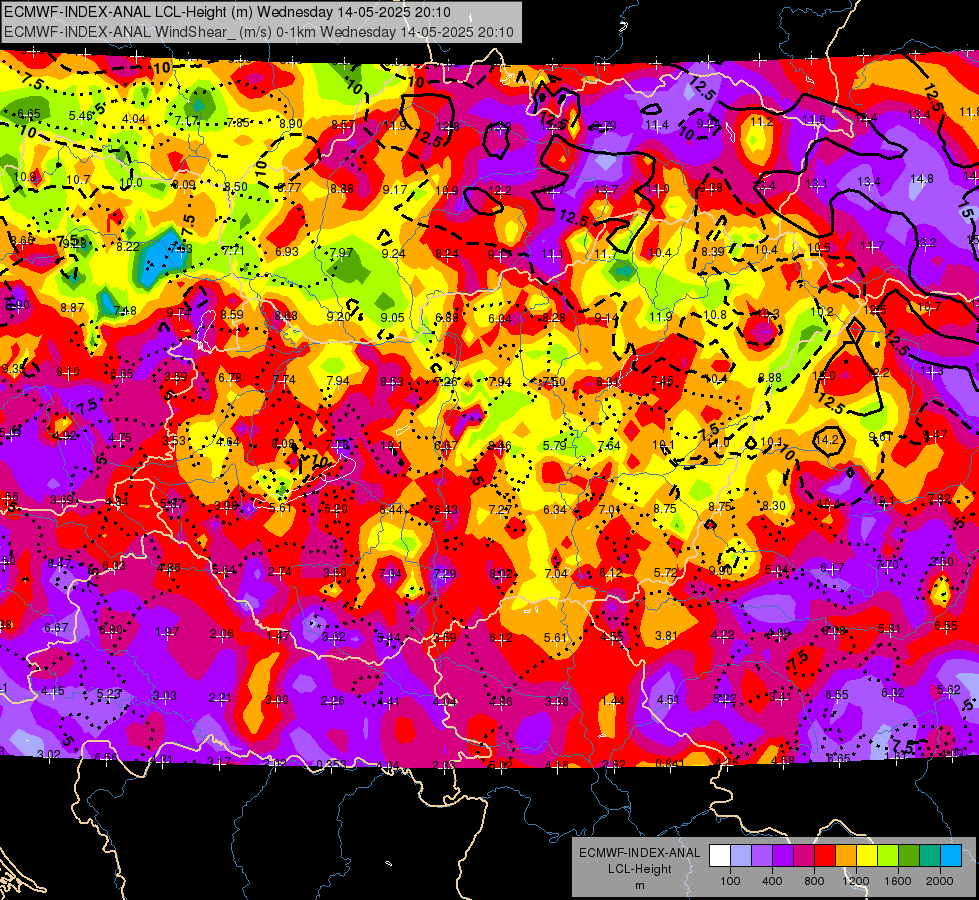The height and width of the screenshot is (900, 979).
Task: Click the vivid violet legend swatch right of 400
Action: click(x=783, y=856)
